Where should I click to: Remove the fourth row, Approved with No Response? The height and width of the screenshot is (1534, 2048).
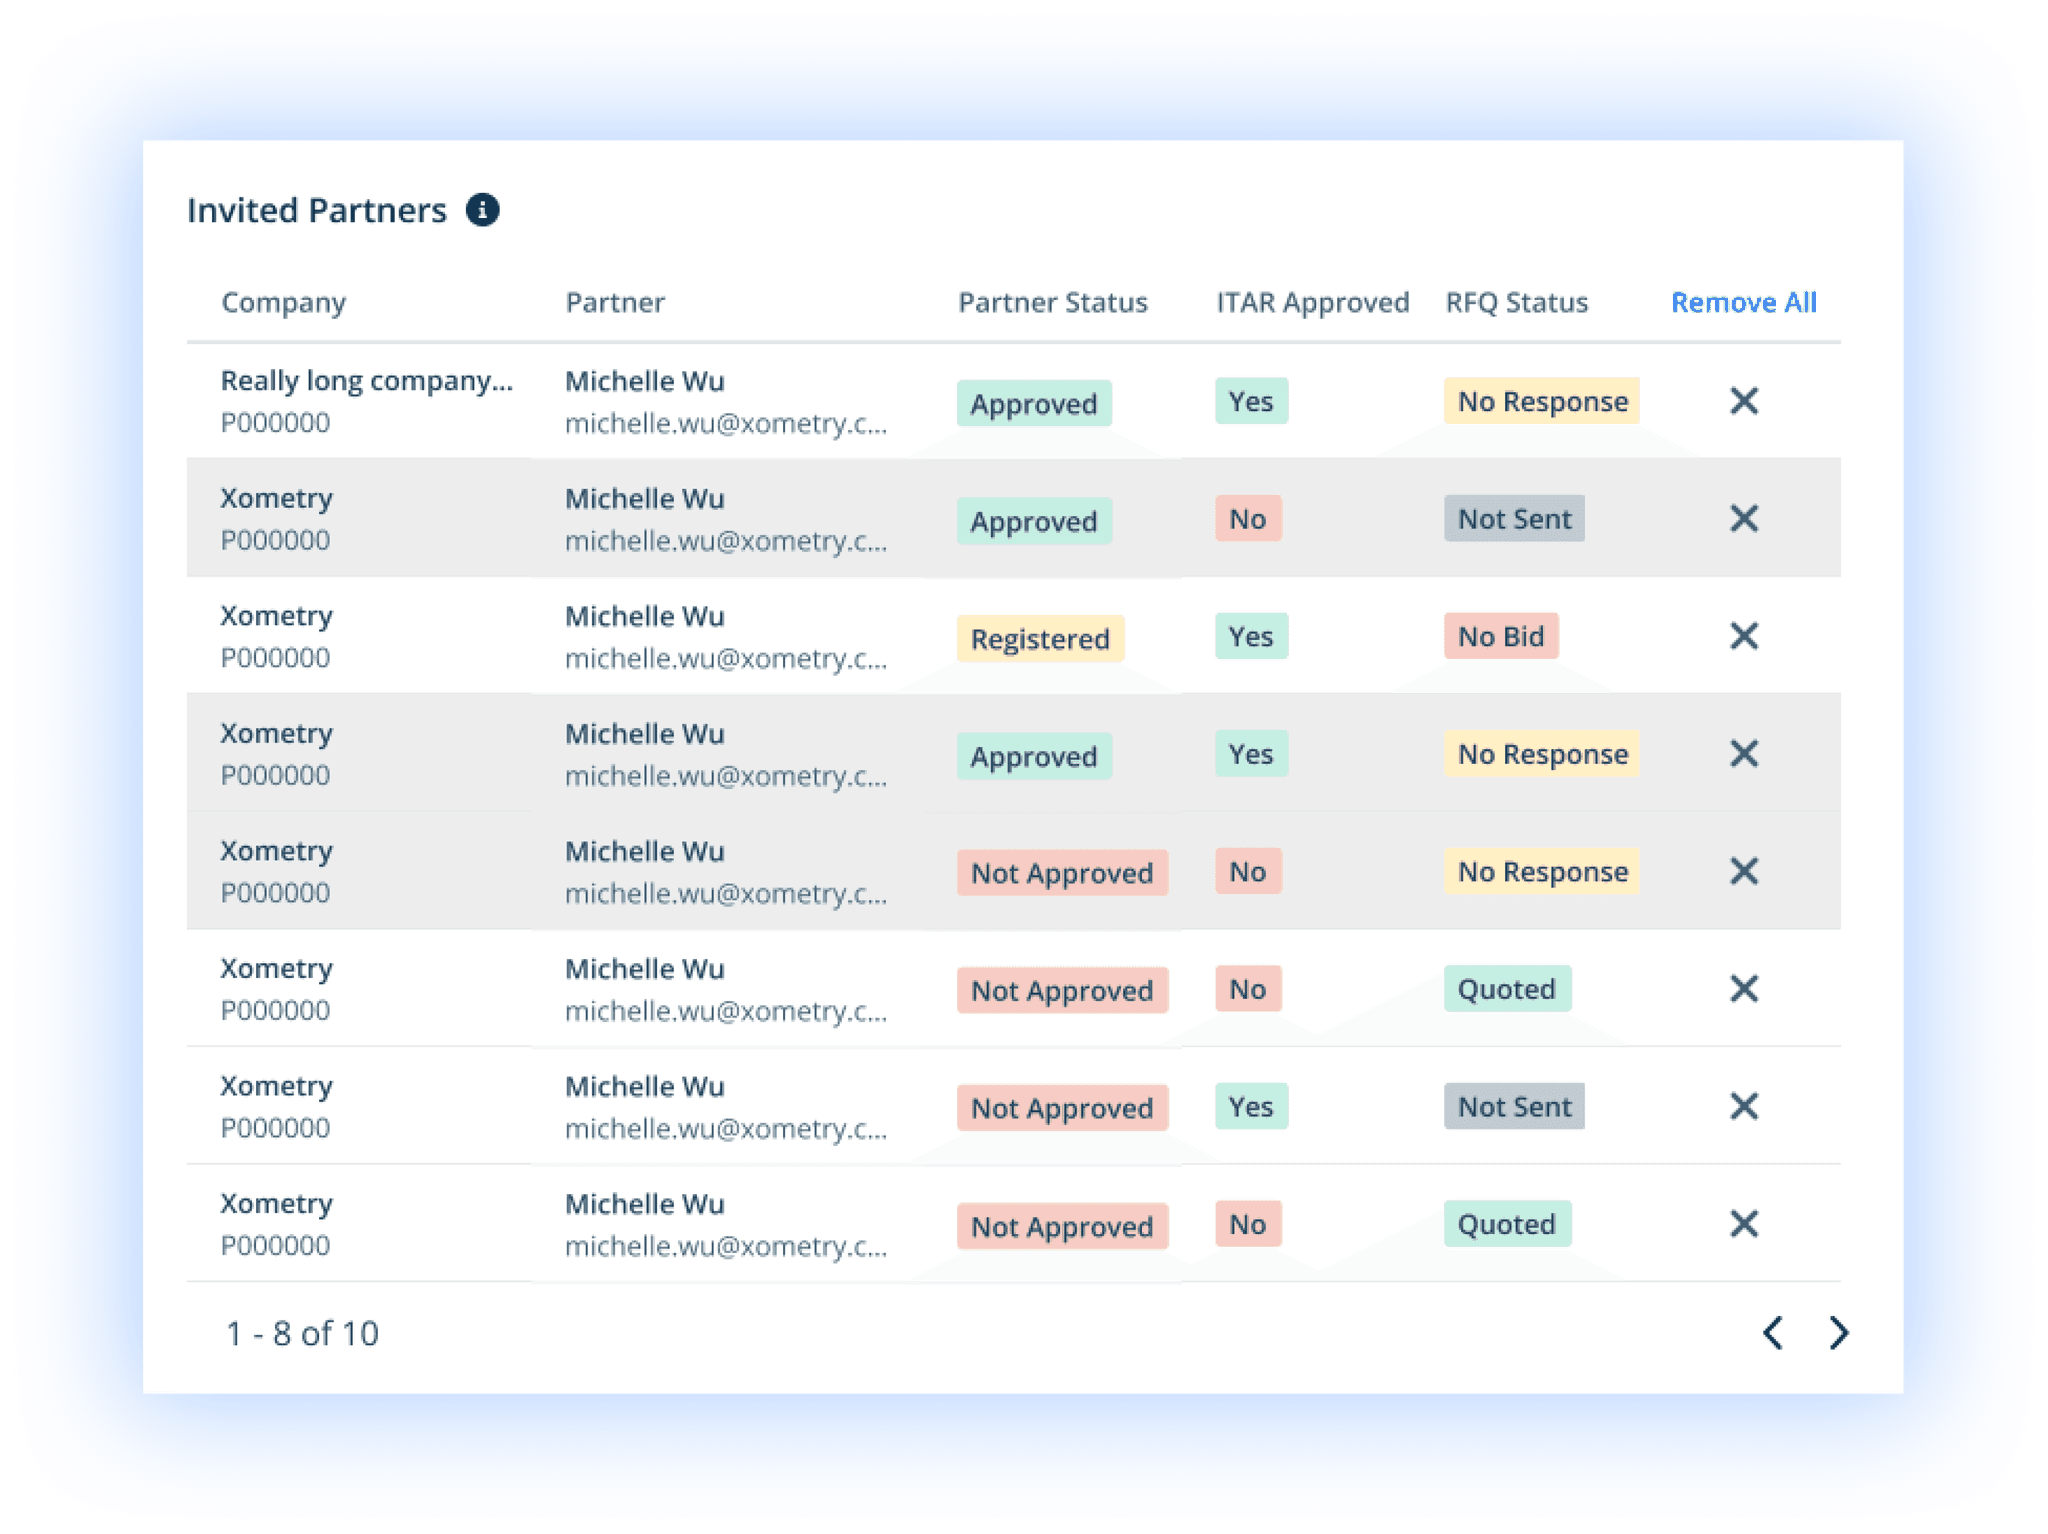tap(1743, 753)
